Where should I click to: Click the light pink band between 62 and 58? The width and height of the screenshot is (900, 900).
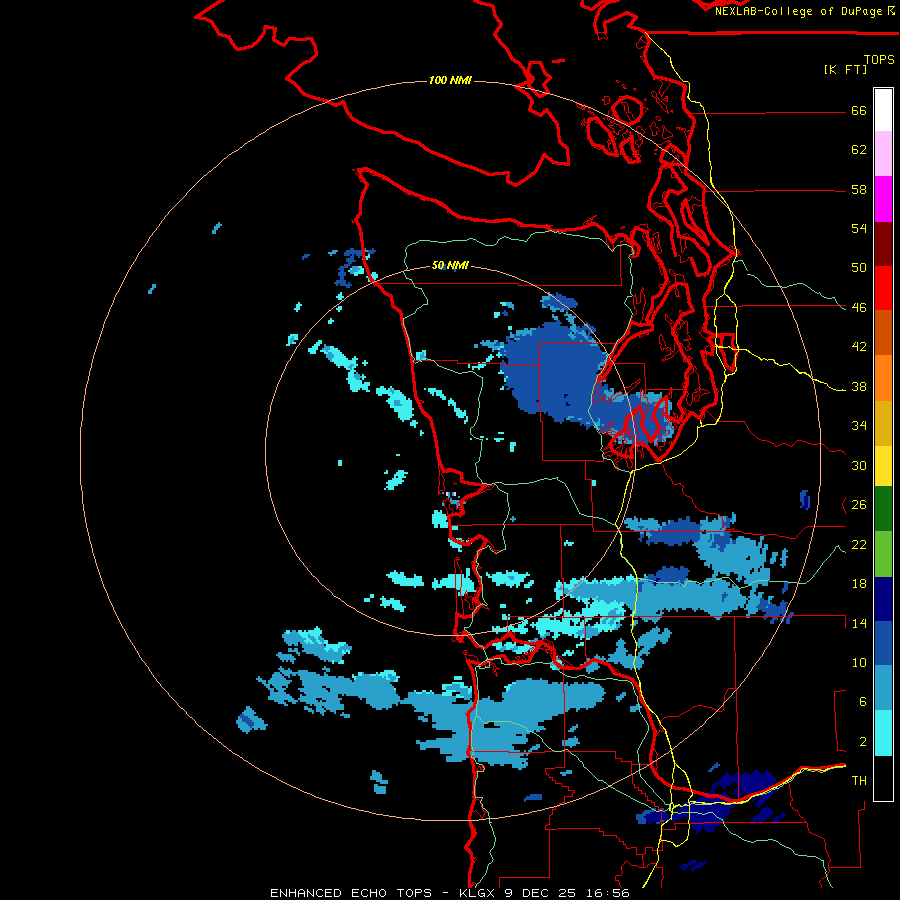[x=883, y=153]
